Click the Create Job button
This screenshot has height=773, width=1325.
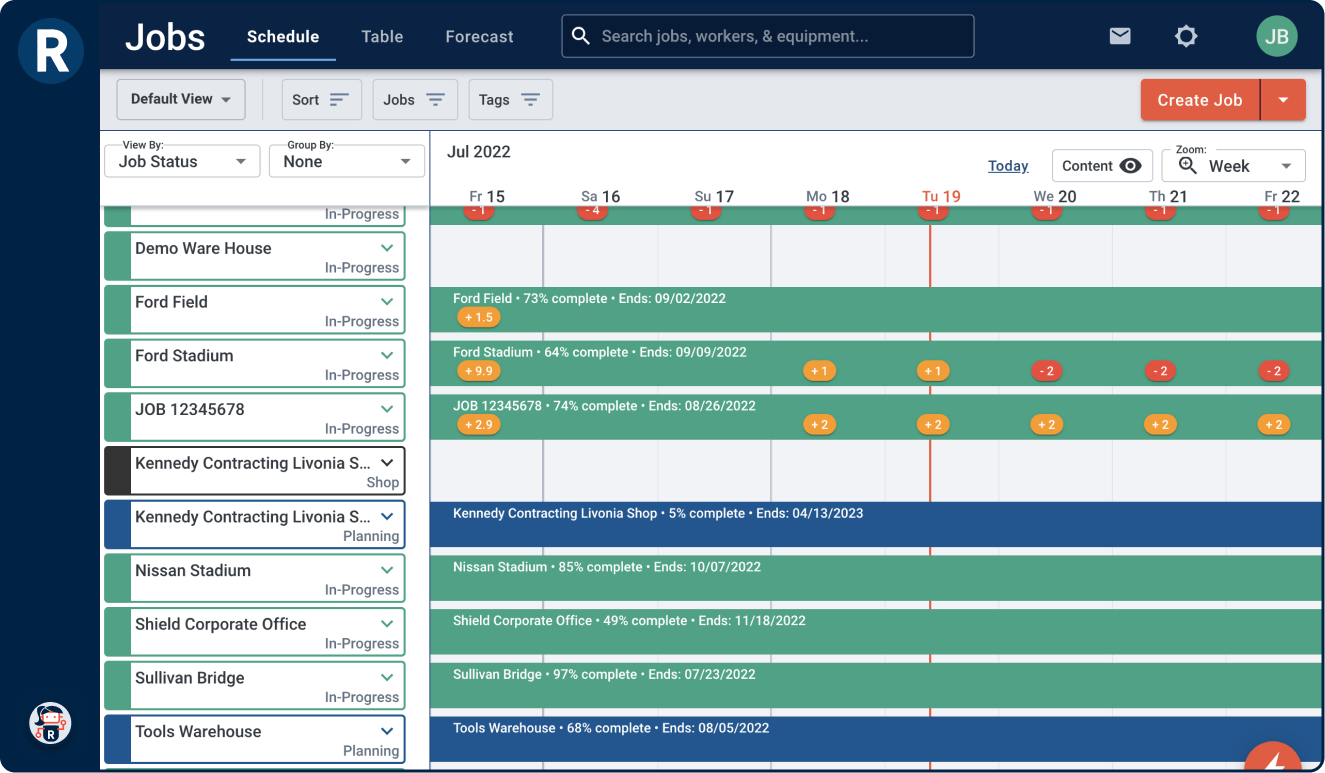pyautogui.click(x=1200, y=99)
